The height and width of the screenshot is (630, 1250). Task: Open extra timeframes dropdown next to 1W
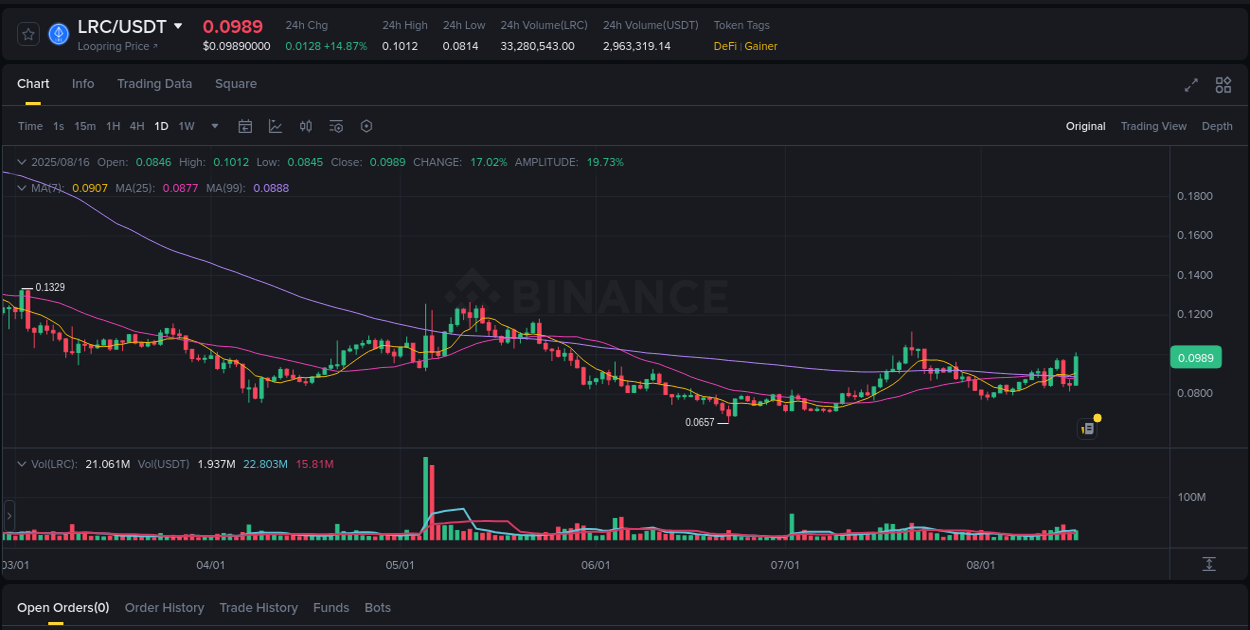point(214,126)
